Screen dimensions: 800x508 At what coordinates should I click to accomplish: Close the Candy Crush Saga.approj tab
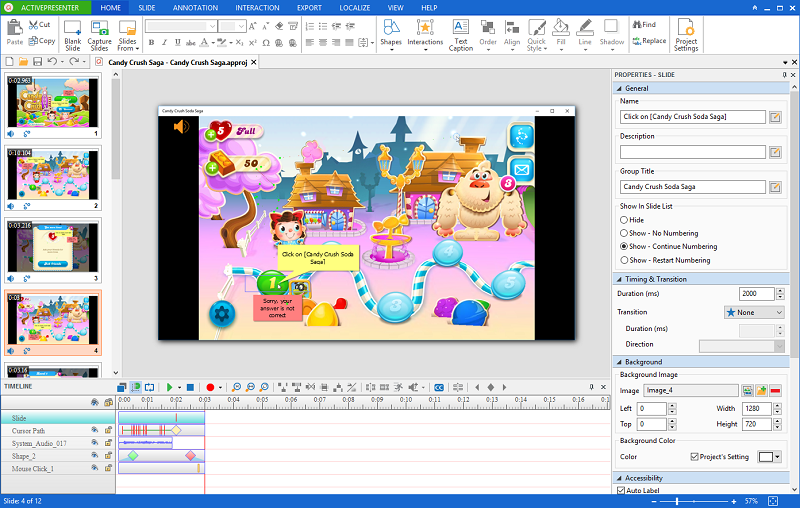coord(254,62)
